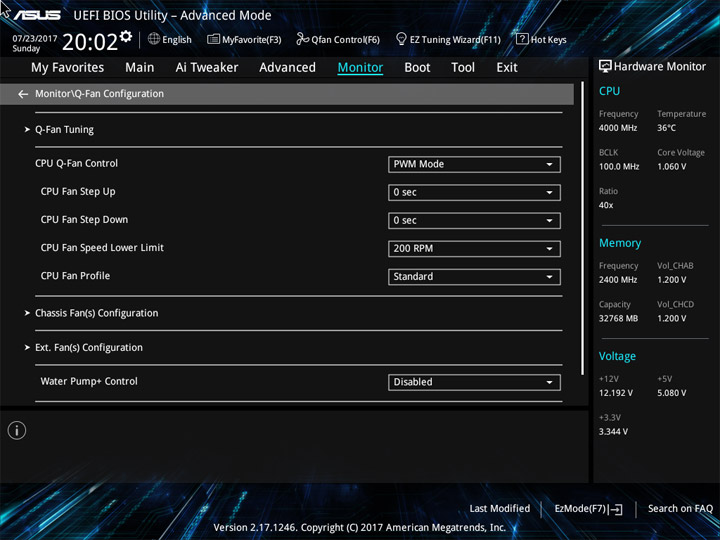This screenshot has width=720, height=540.
Task: Click the back arrow in Monitor\Q-Fan Configuration header
Action: (23, 94)
